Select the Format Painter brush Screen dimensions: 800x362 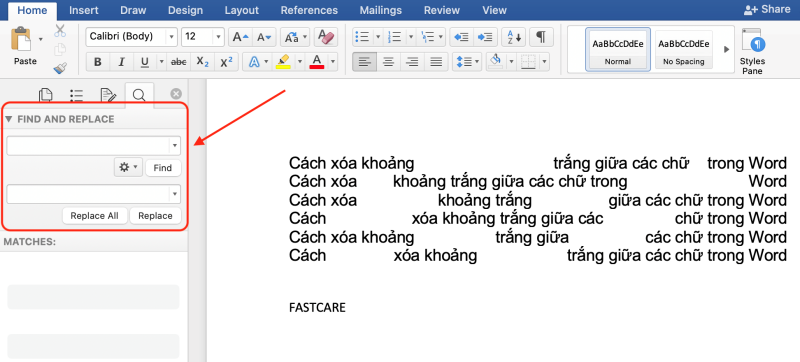click(x=60, y=68)
